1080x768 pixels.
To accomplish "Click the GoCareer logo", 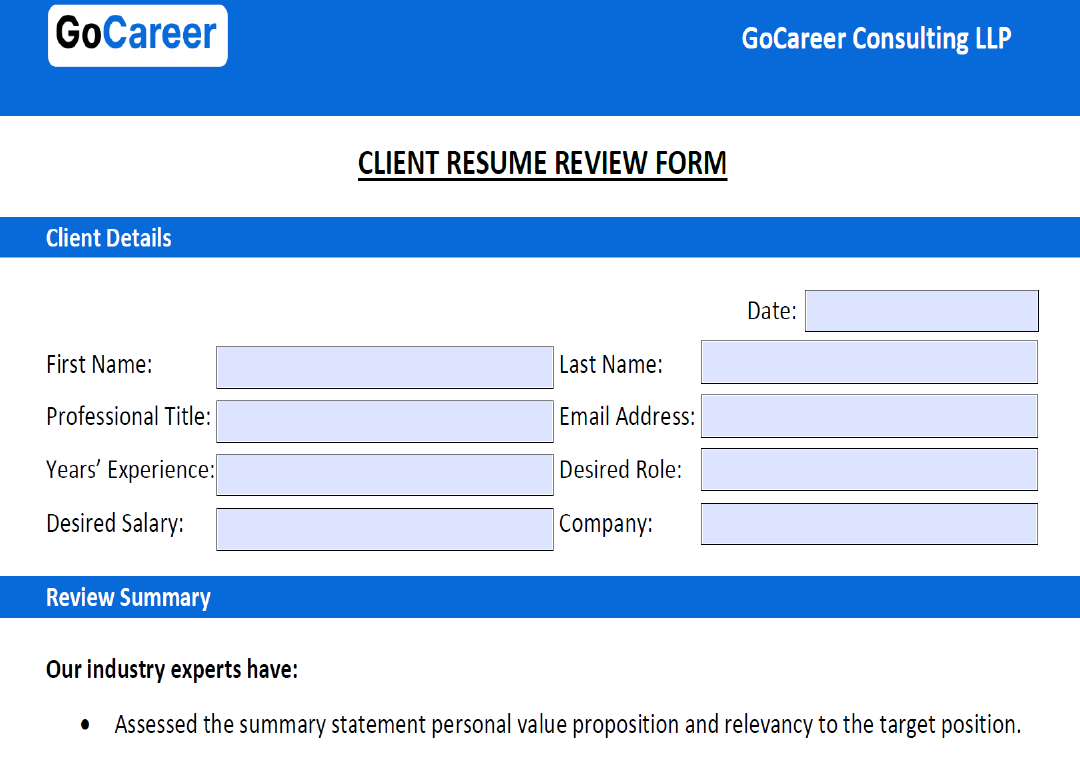I will click(138, 36).
